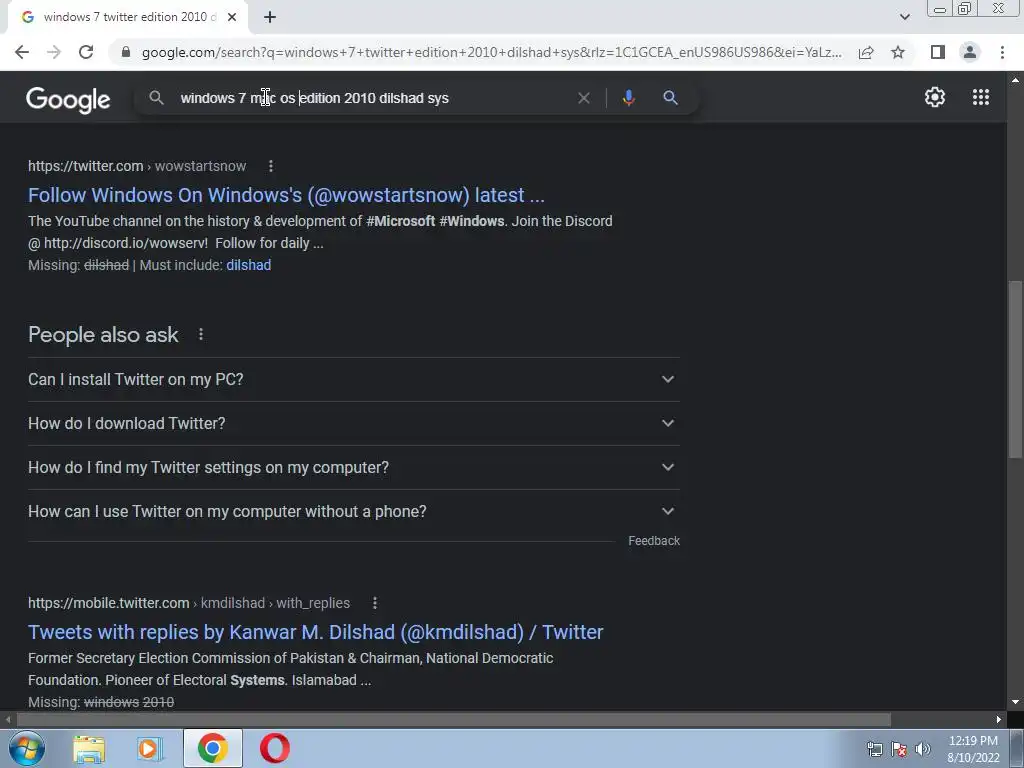Image resolution: width=1024 pixels, height=768 pixels.
Task: Bookmark this tab with the star
Action: pyautogui.click(x=898, y=52)
